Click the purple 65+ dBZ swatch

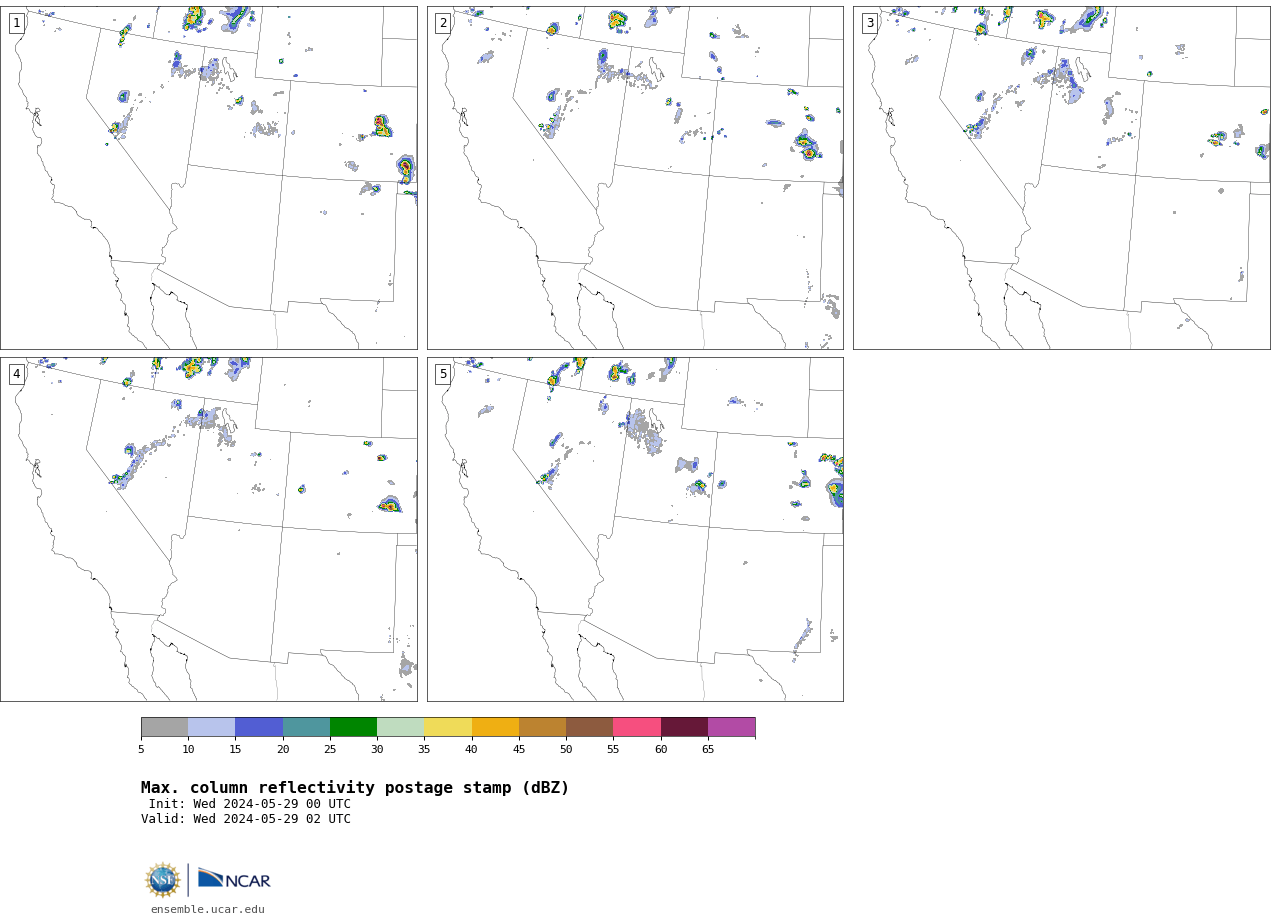click(x=732, y=727)
